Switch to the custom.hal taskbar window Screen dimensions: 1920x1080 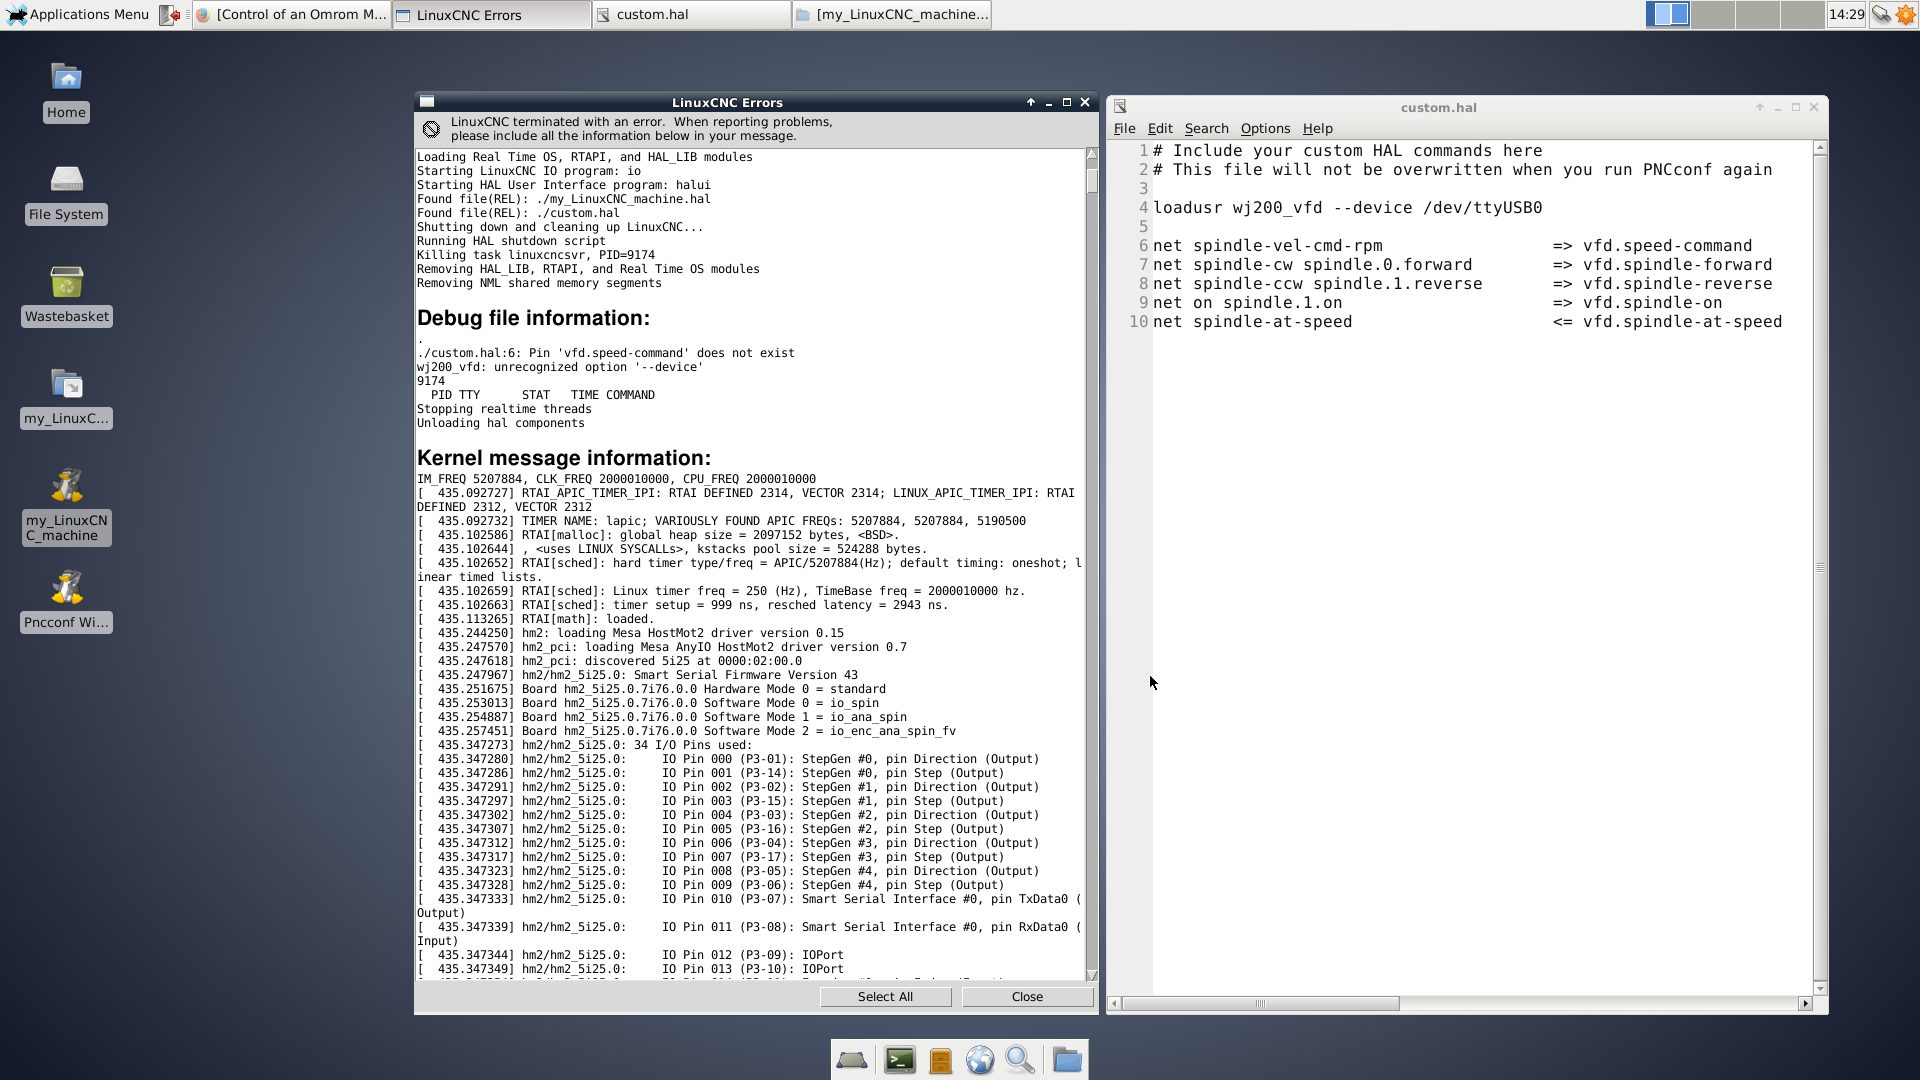pyautogui.click(x=692, y=15)
